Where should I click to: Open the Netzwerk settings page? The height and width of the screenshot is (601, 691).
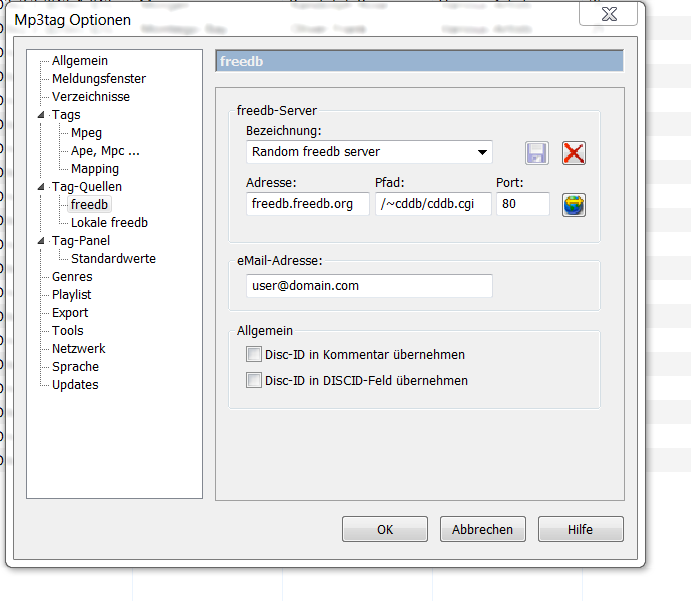(78, 349)
